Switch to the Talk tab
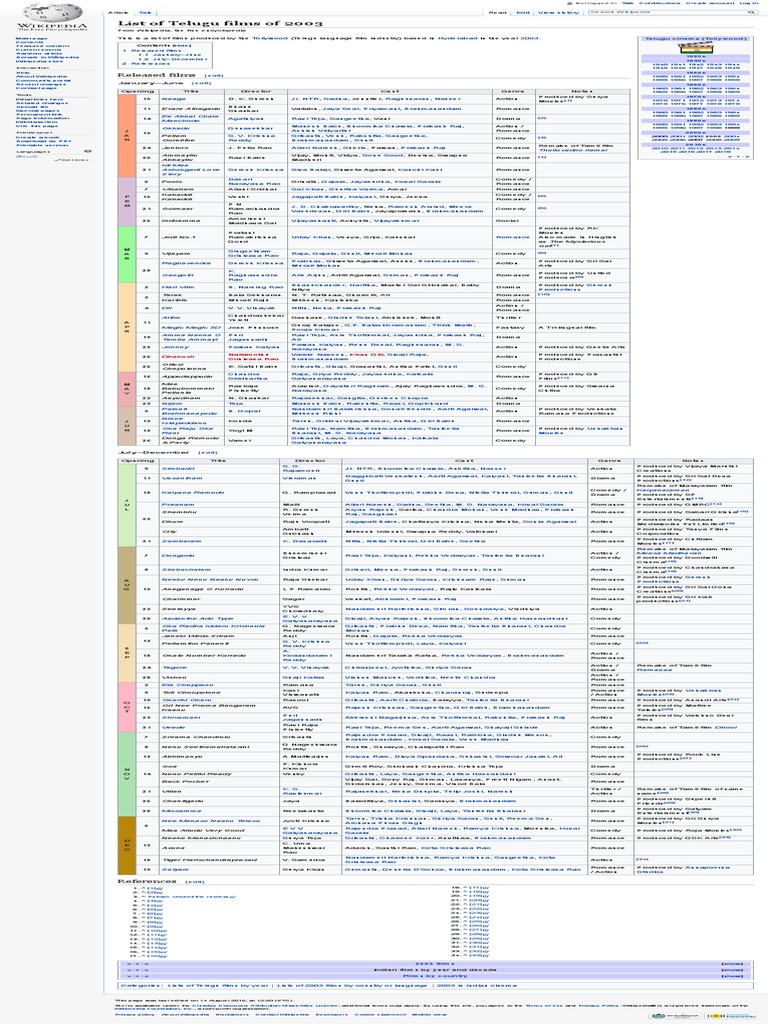This screenshot has width=768, height=1024. coord(145,12)
